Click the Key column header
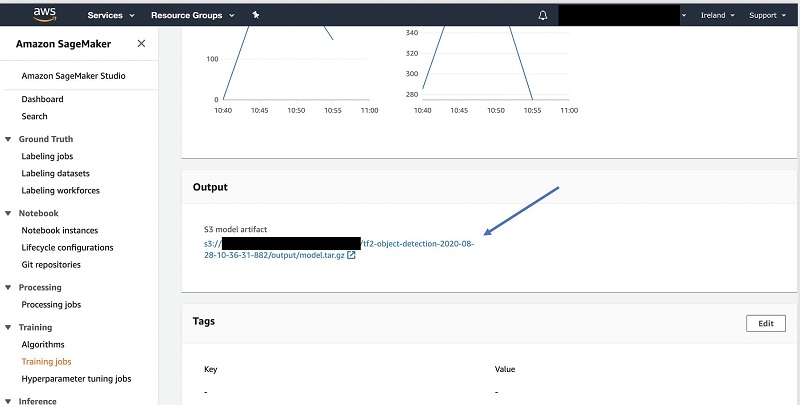The image size is (800, 405). (210, 369)
